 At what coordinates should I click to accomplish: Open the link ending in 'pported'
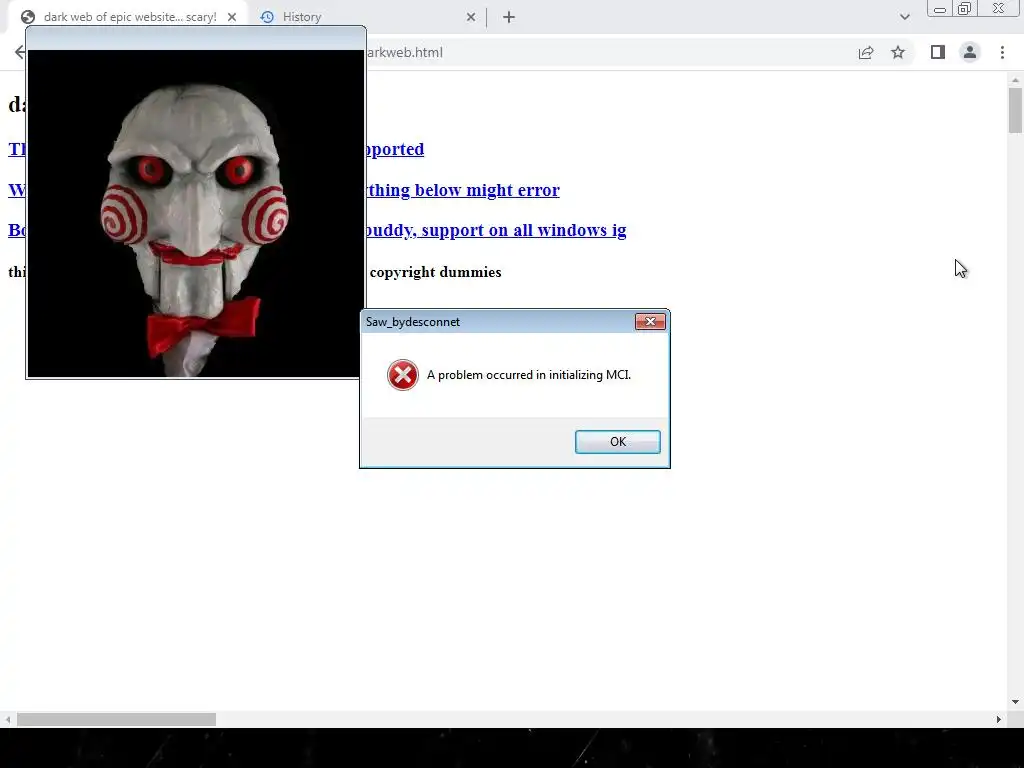[x=394, y=150]
